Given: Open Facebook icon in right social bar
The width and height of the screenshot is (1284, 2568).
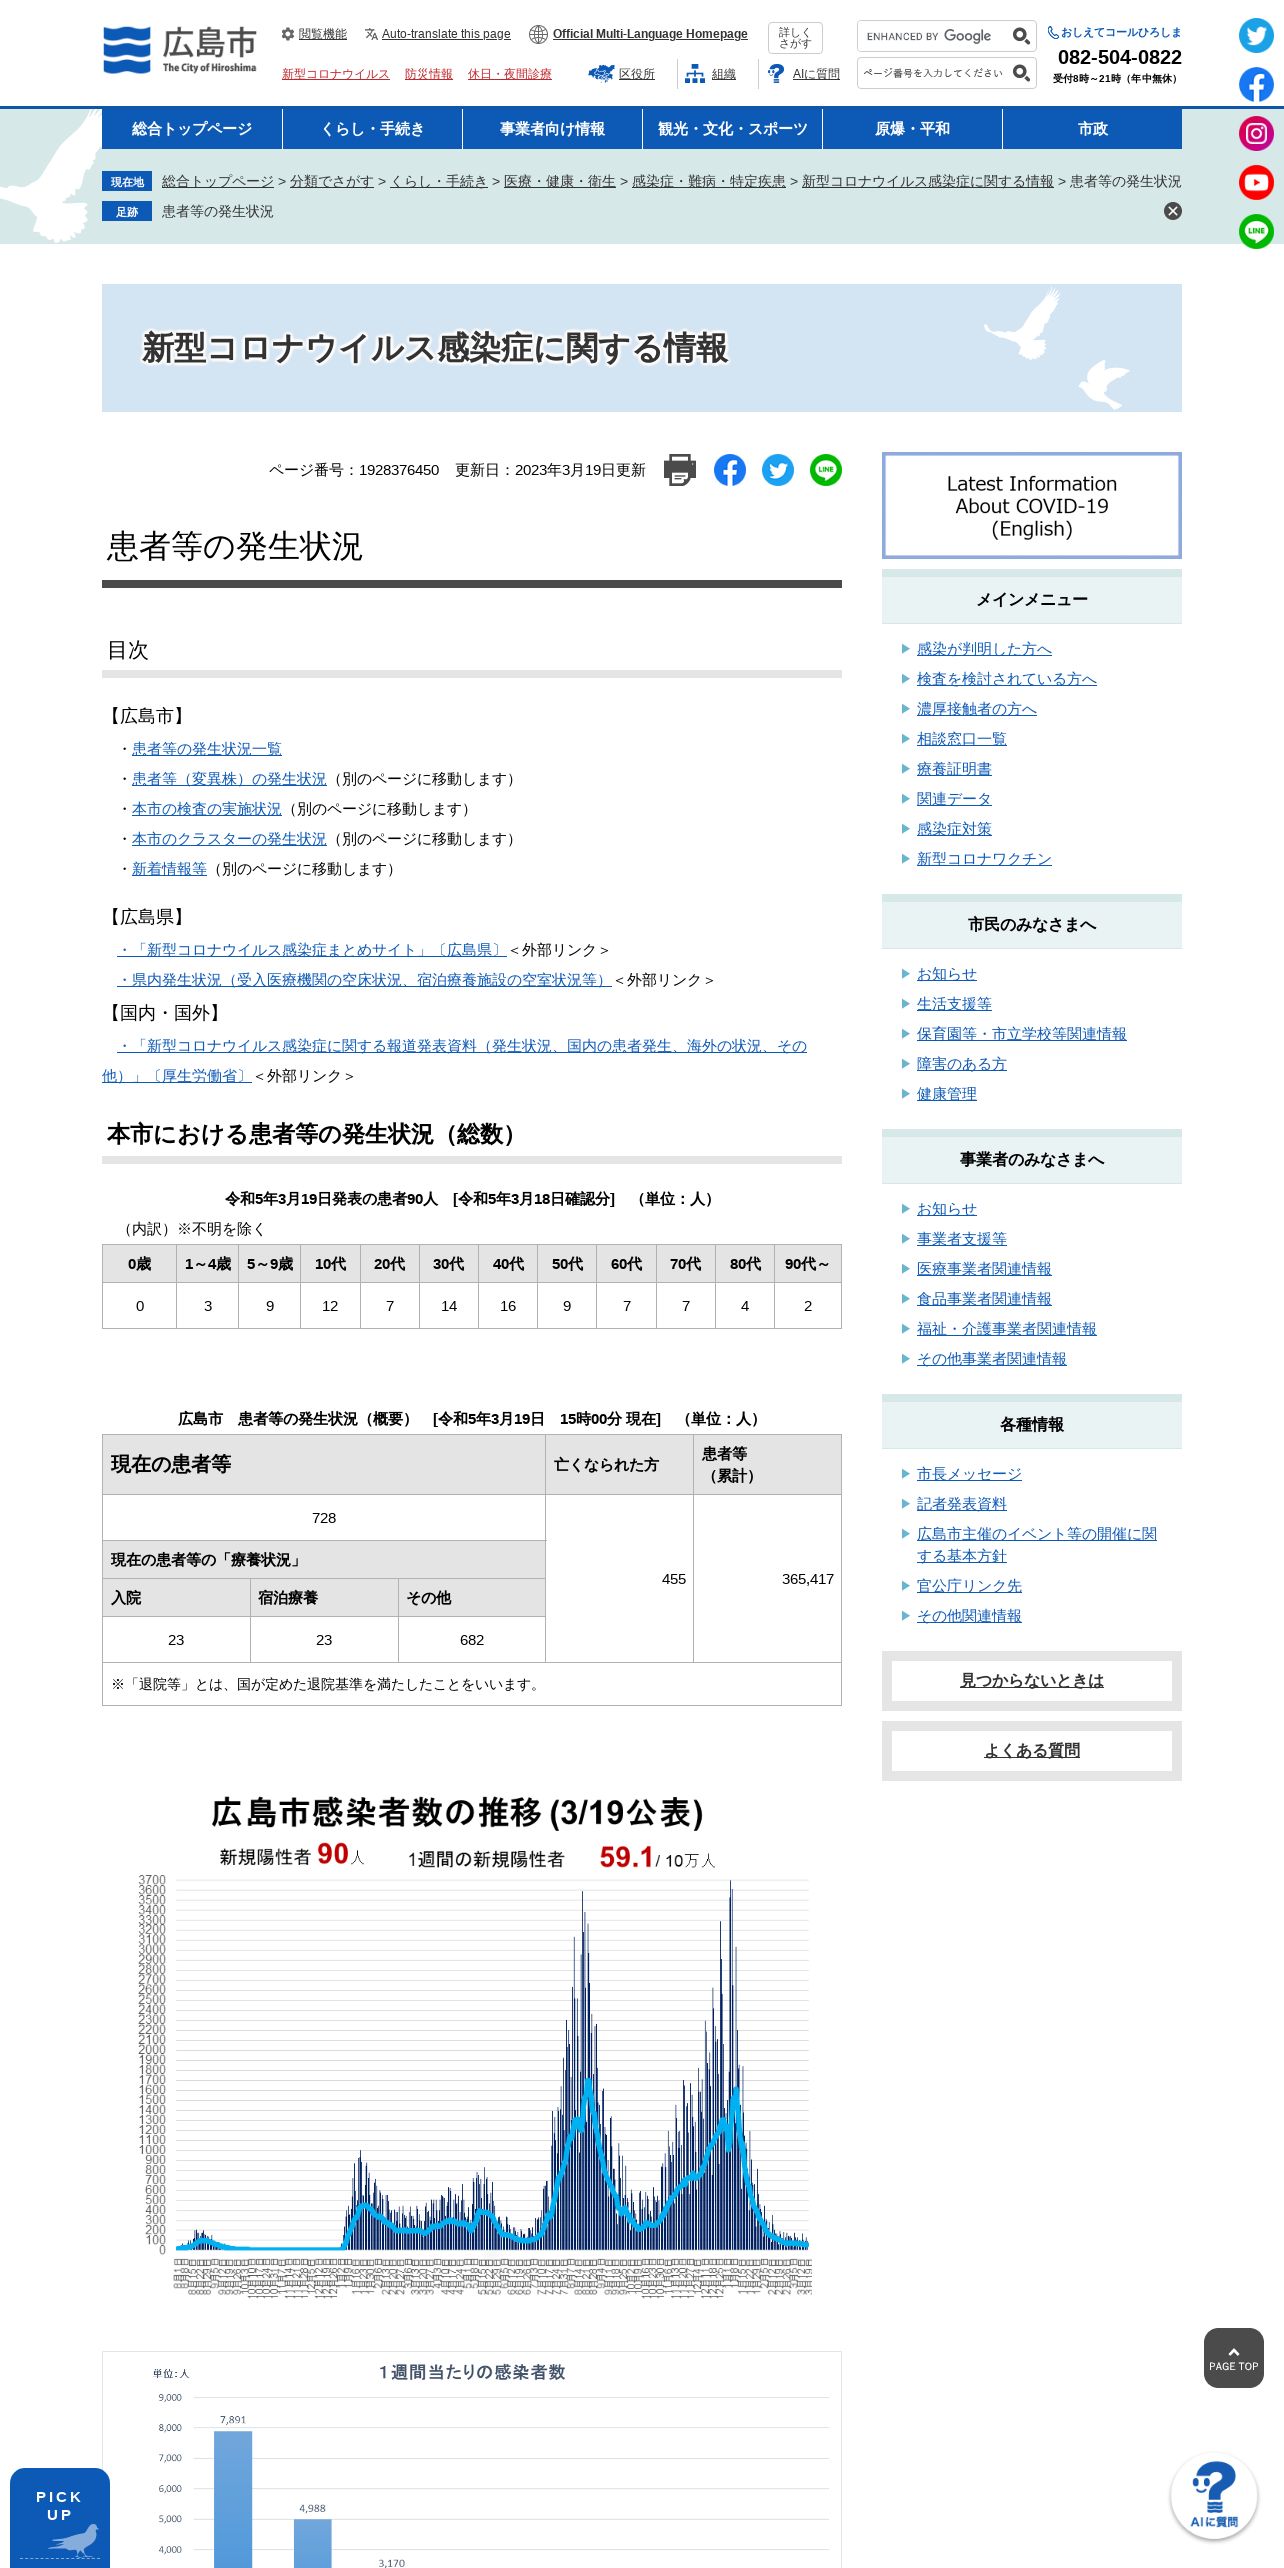Looking at the screenshot, I should tap(1256, 85).
